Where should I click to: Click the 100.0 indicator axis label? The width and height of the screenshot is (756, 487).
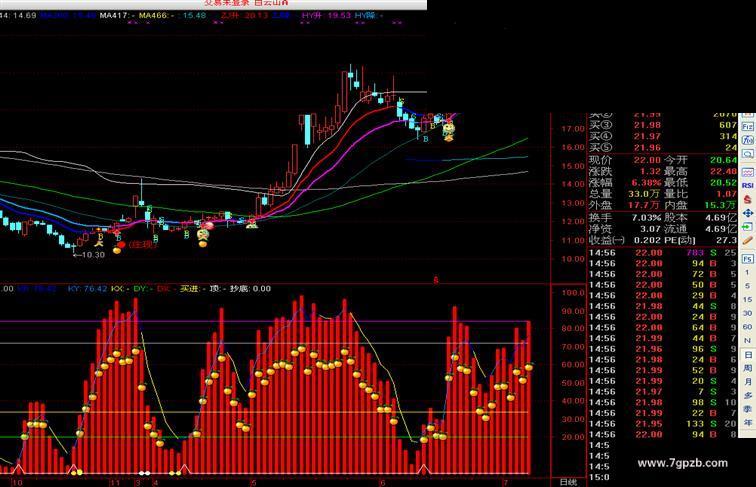pyautogui.click(x=572, y=293)
